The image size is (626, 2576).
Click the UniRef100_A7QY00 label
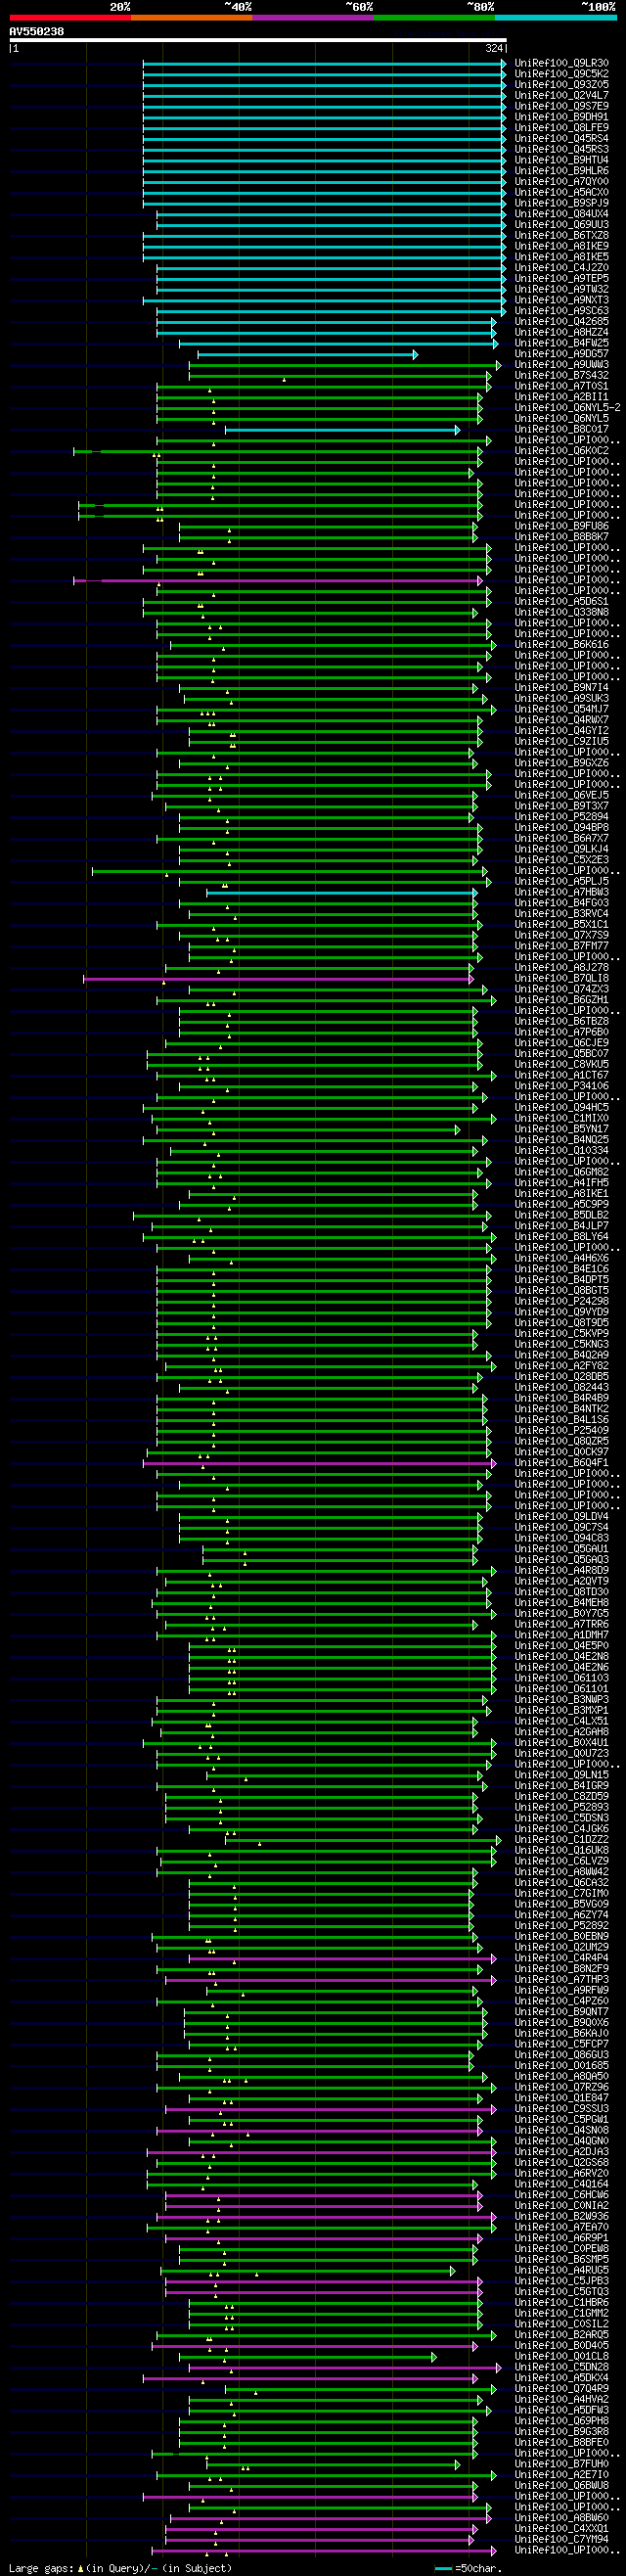point(561,182)
